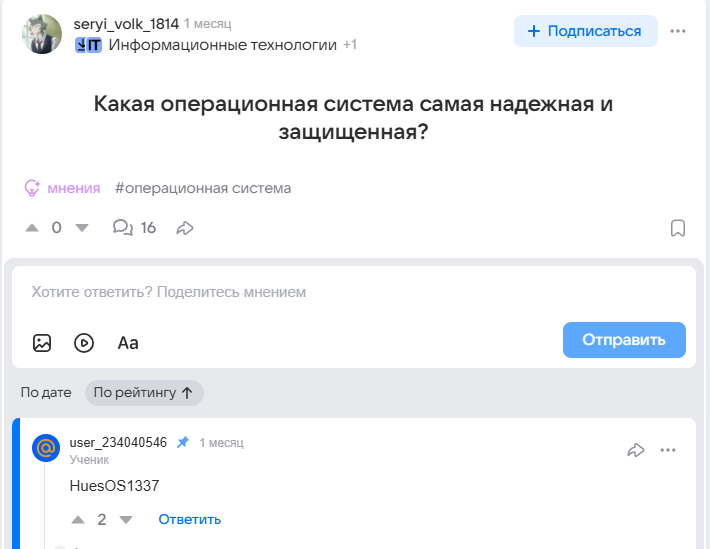This screenshot has width=710, height=549.
Task: Sort answers by По дате
Action: point(46,393)
